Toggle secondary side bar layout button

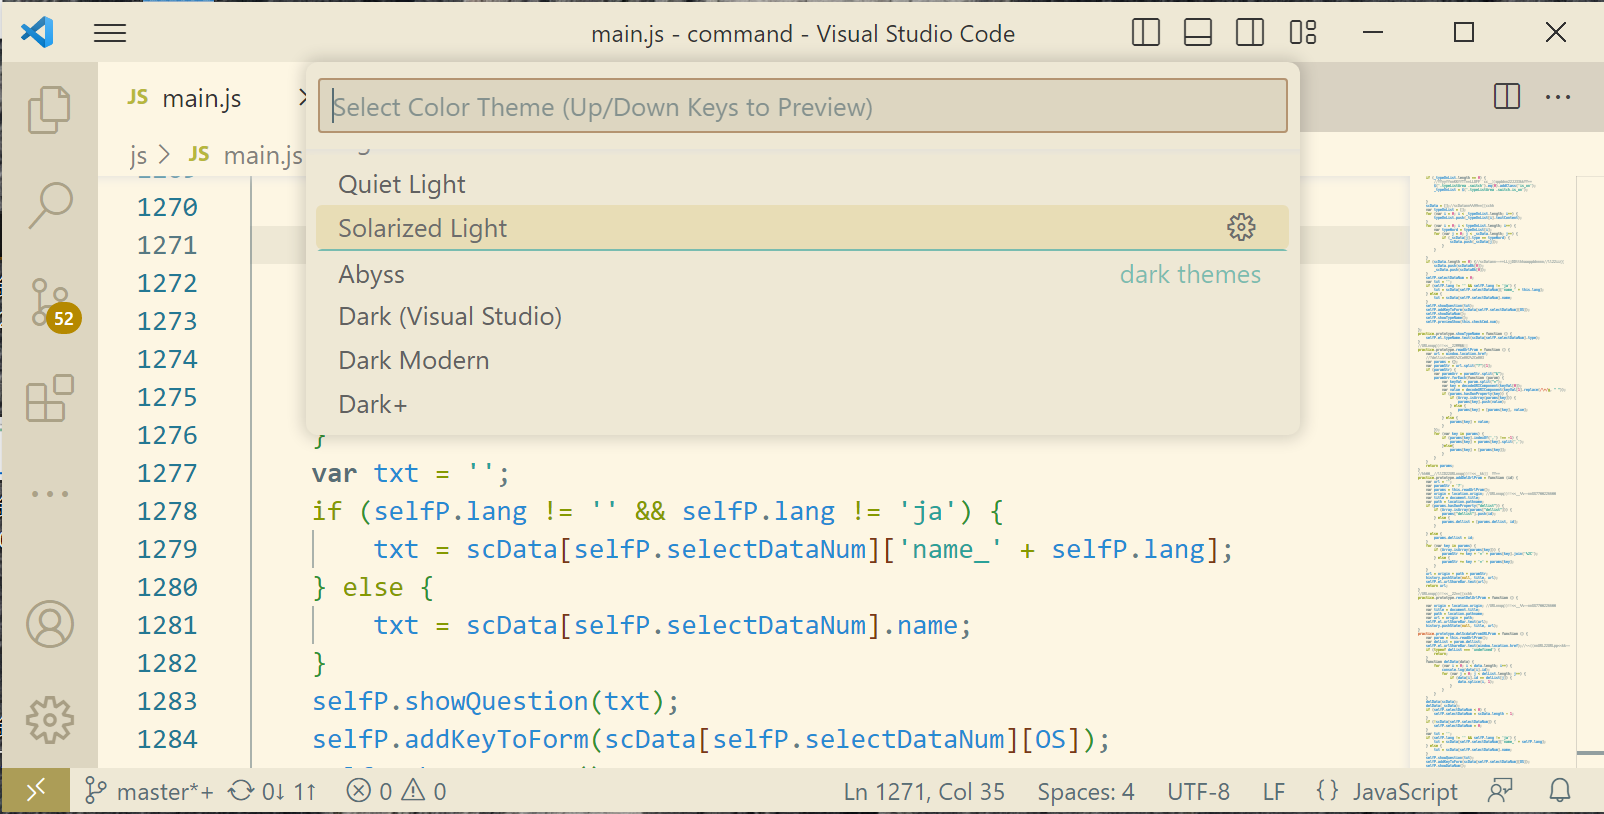pyautogui.click(x=1250, y=33)
